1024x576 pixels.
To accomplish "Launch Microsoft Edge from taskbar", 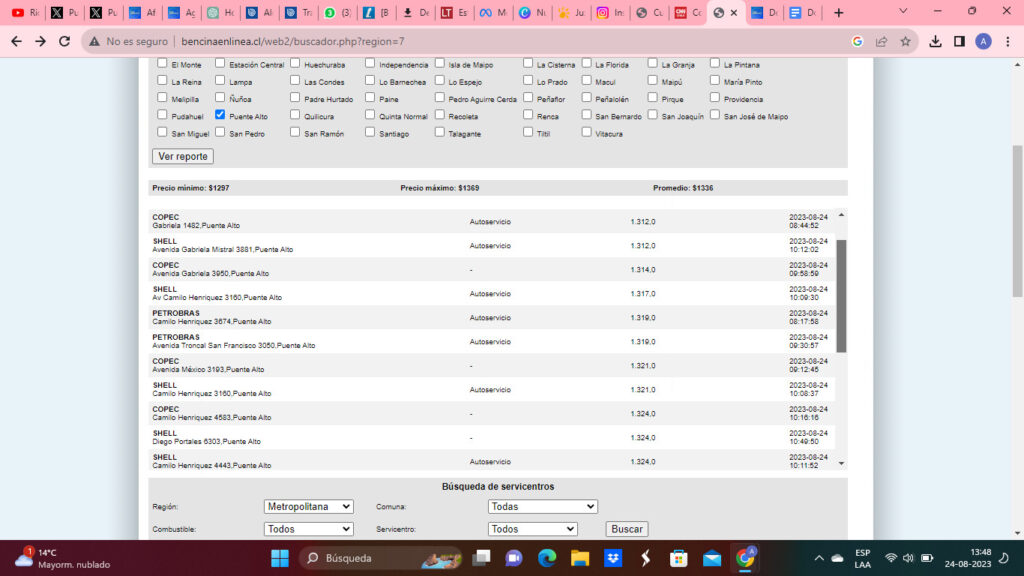I will click(x=547, y=558).
